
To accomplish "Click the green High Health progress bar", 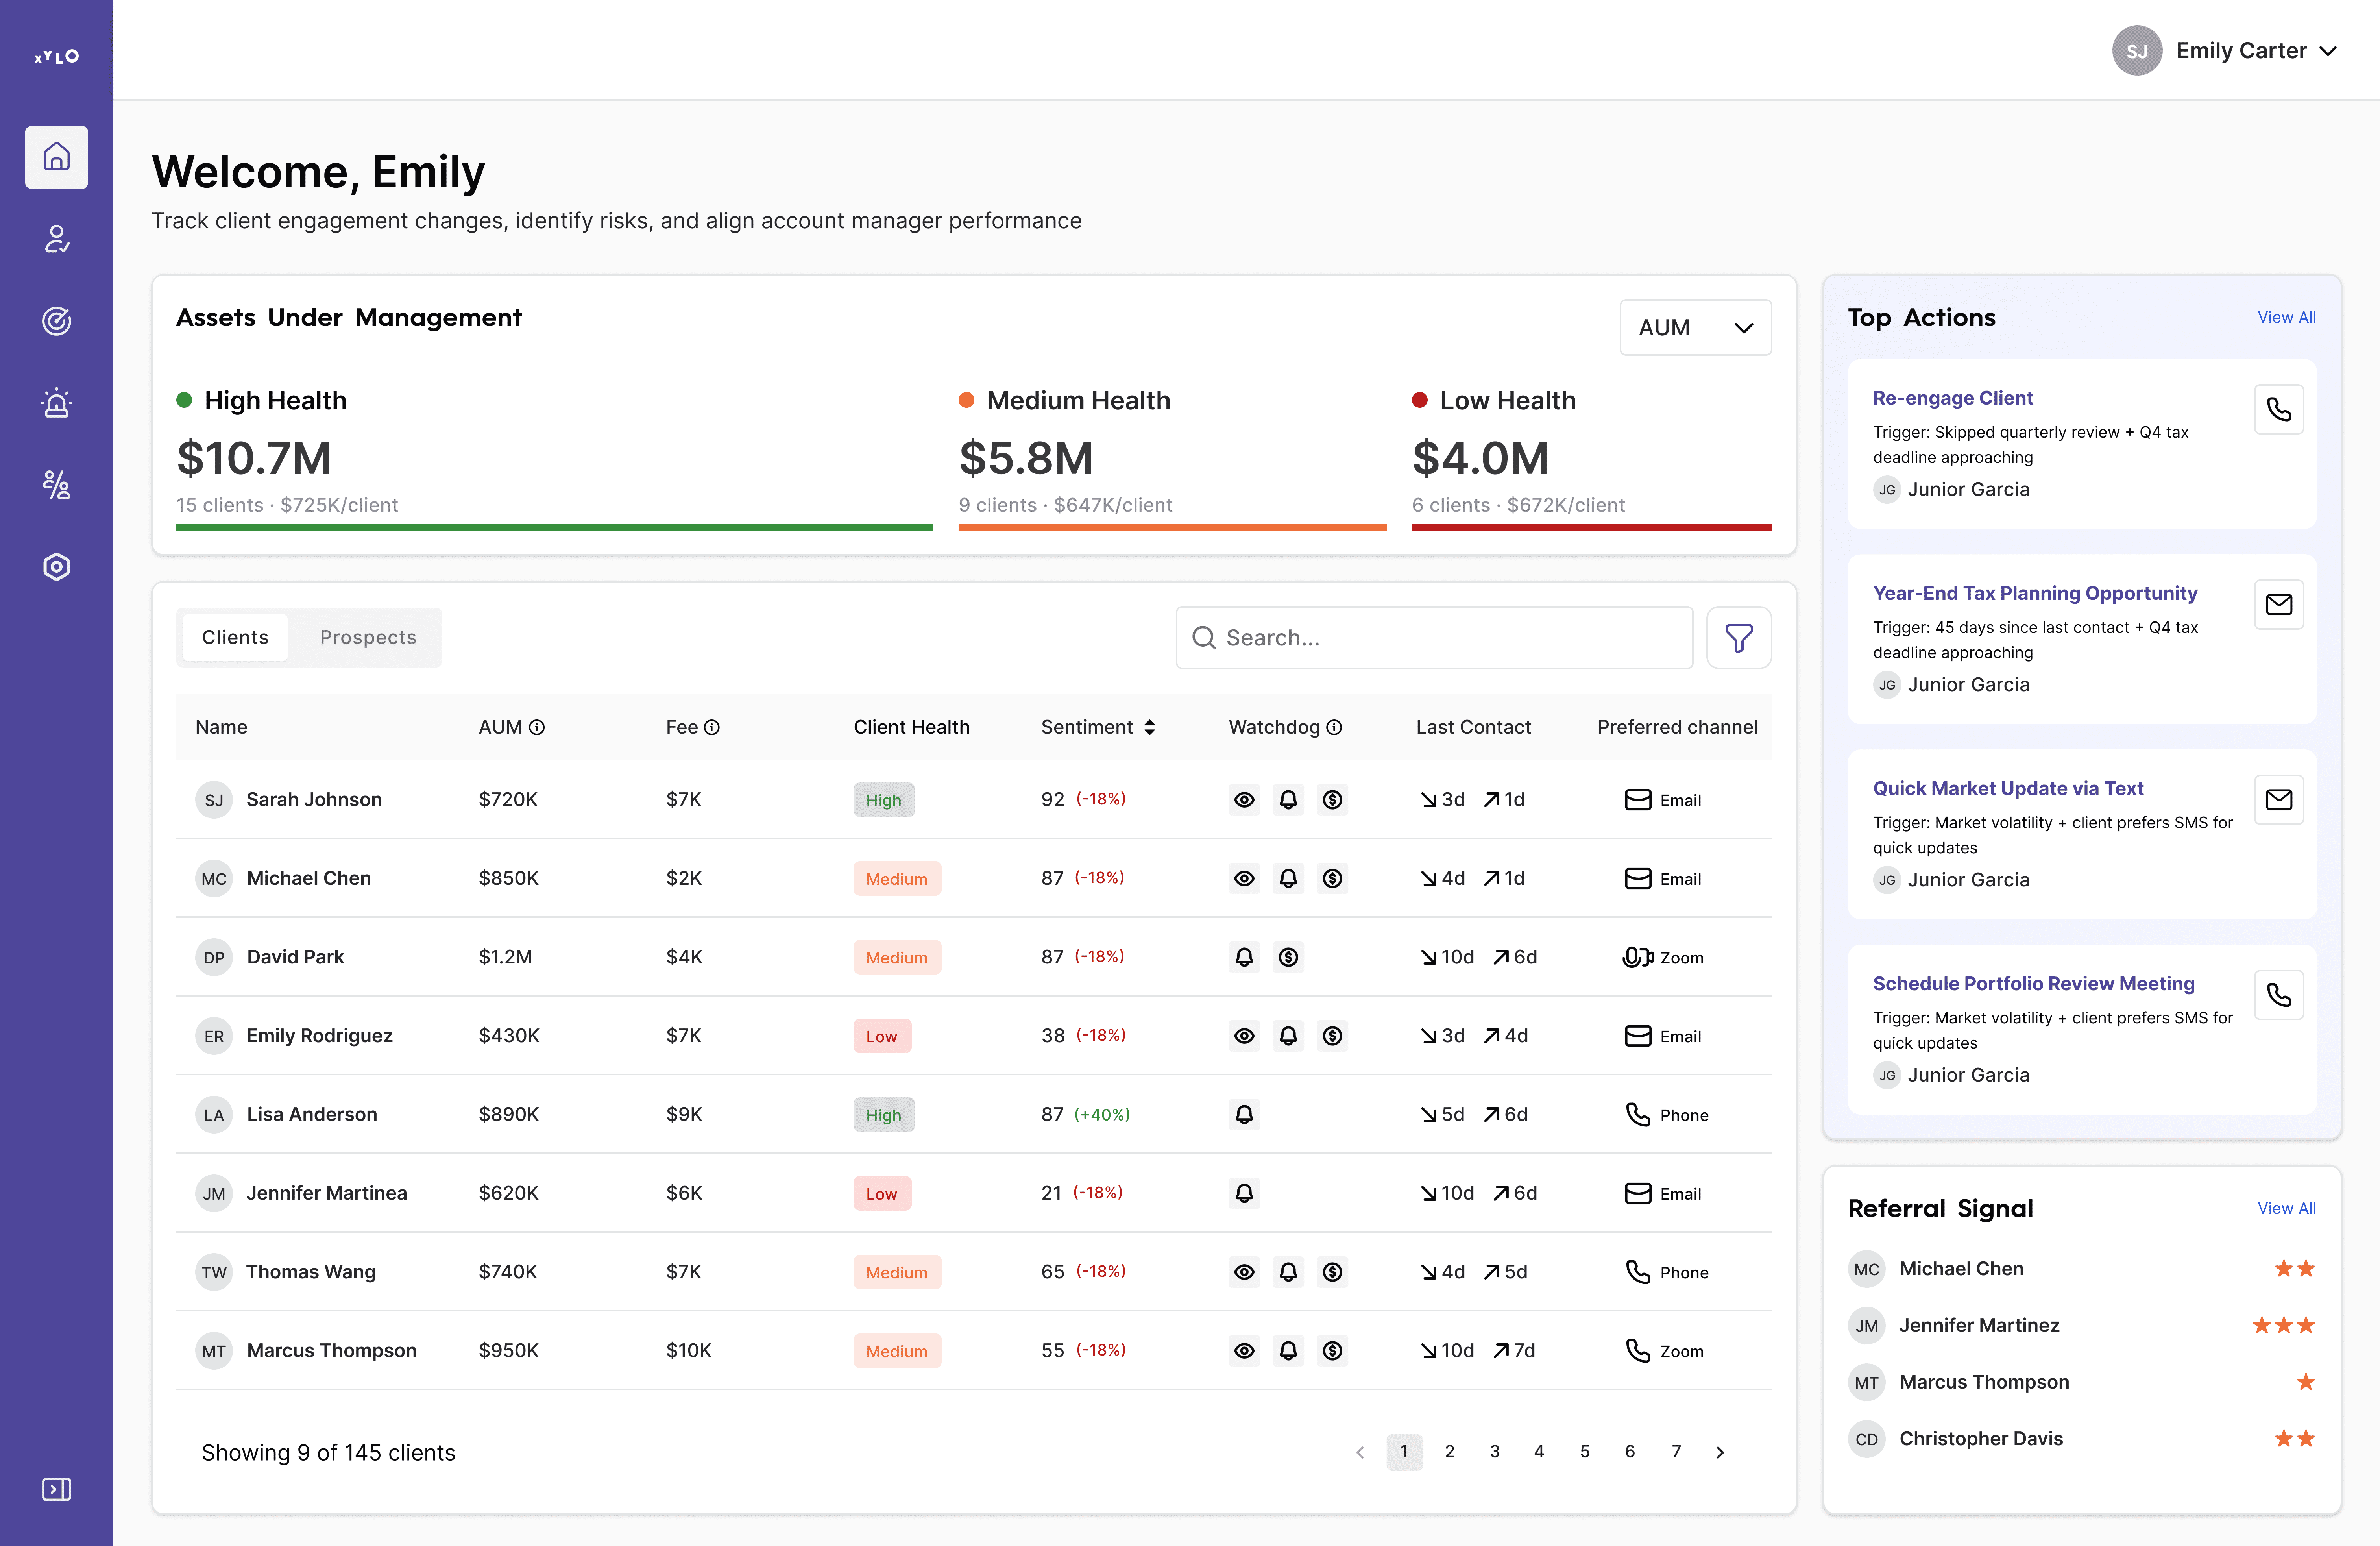I will (x=554, y=527).
